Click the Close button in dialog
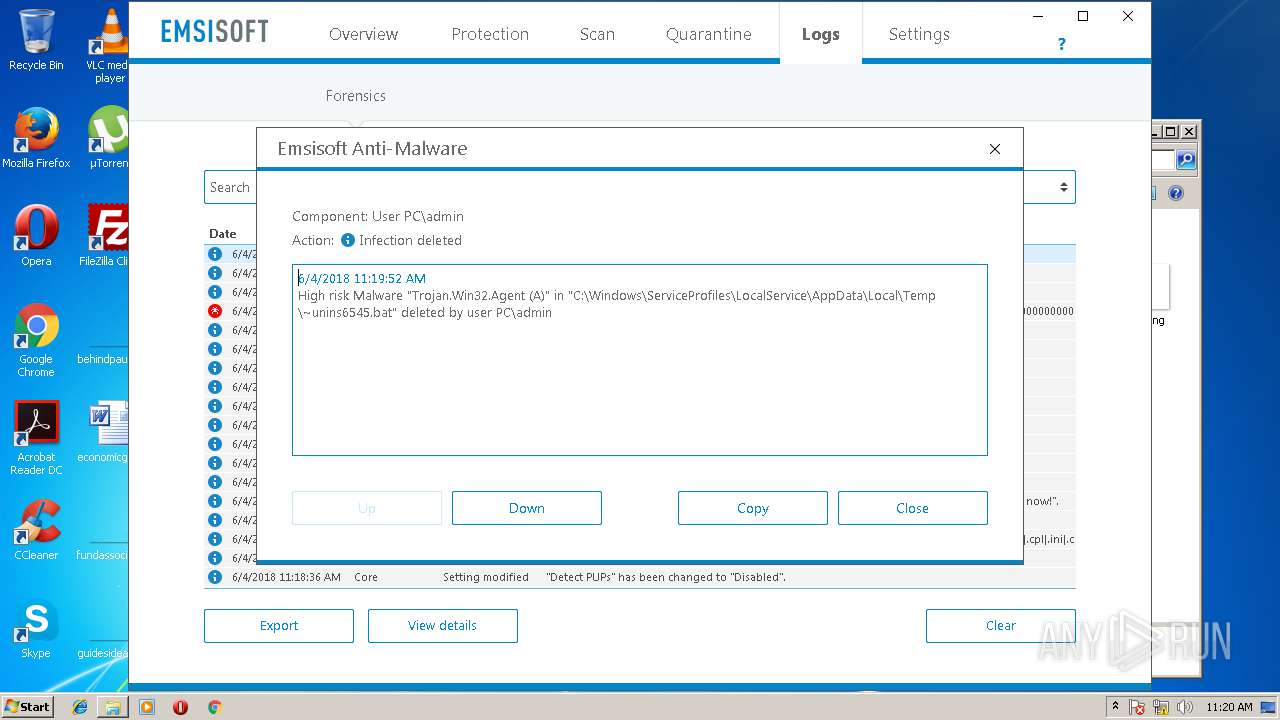The width and height of the screenshot is (1280, 720). [x=913, y=508]
